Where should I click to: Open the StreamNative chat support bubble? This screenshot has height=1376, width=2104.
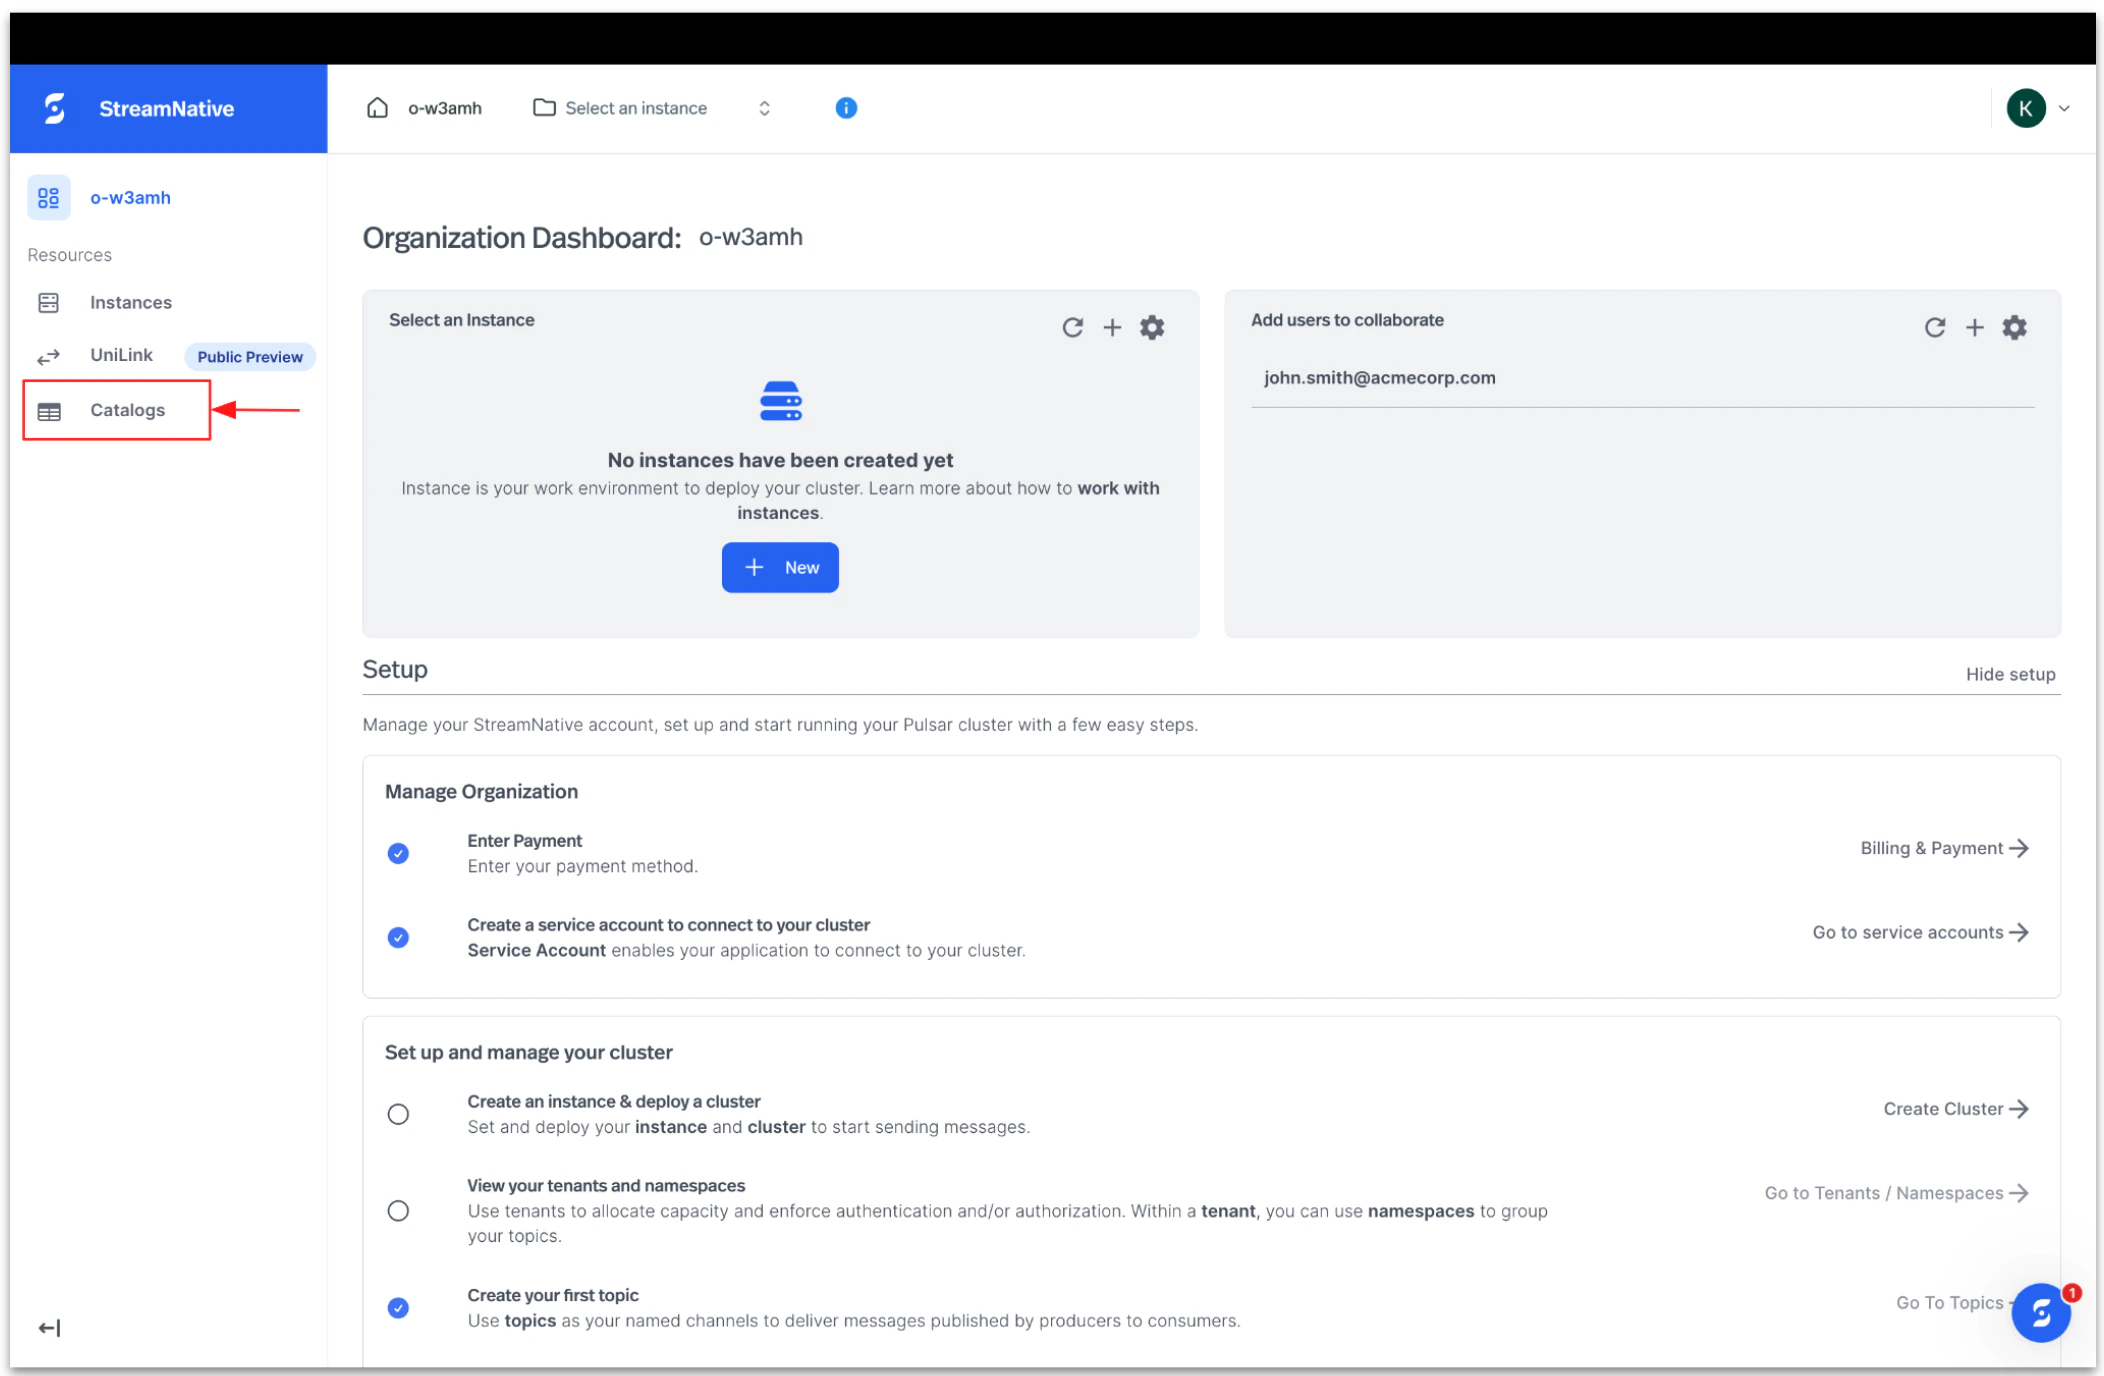tap(2041, 1313)
